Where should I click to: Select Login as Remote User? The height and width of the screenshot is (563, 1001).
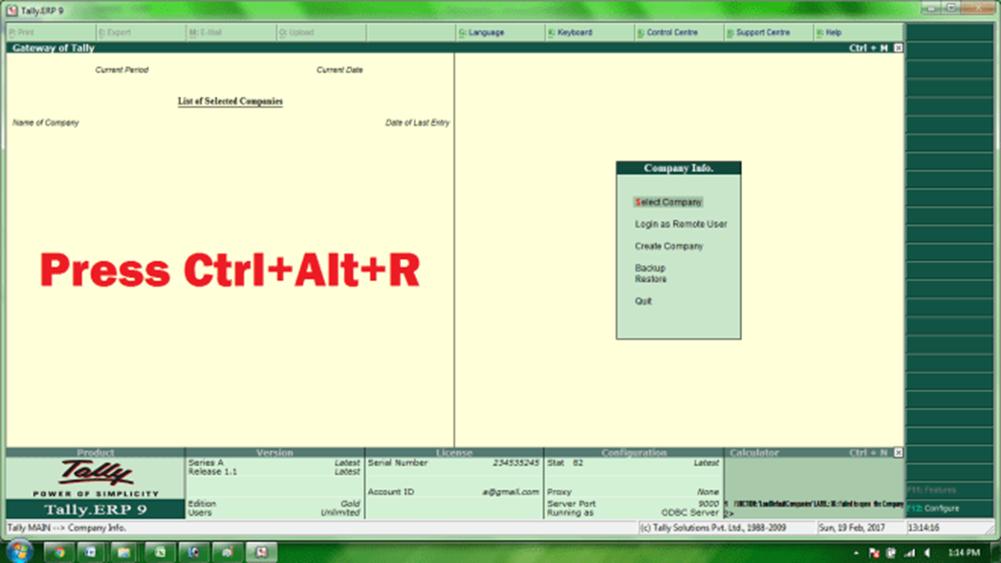point(680,224)
